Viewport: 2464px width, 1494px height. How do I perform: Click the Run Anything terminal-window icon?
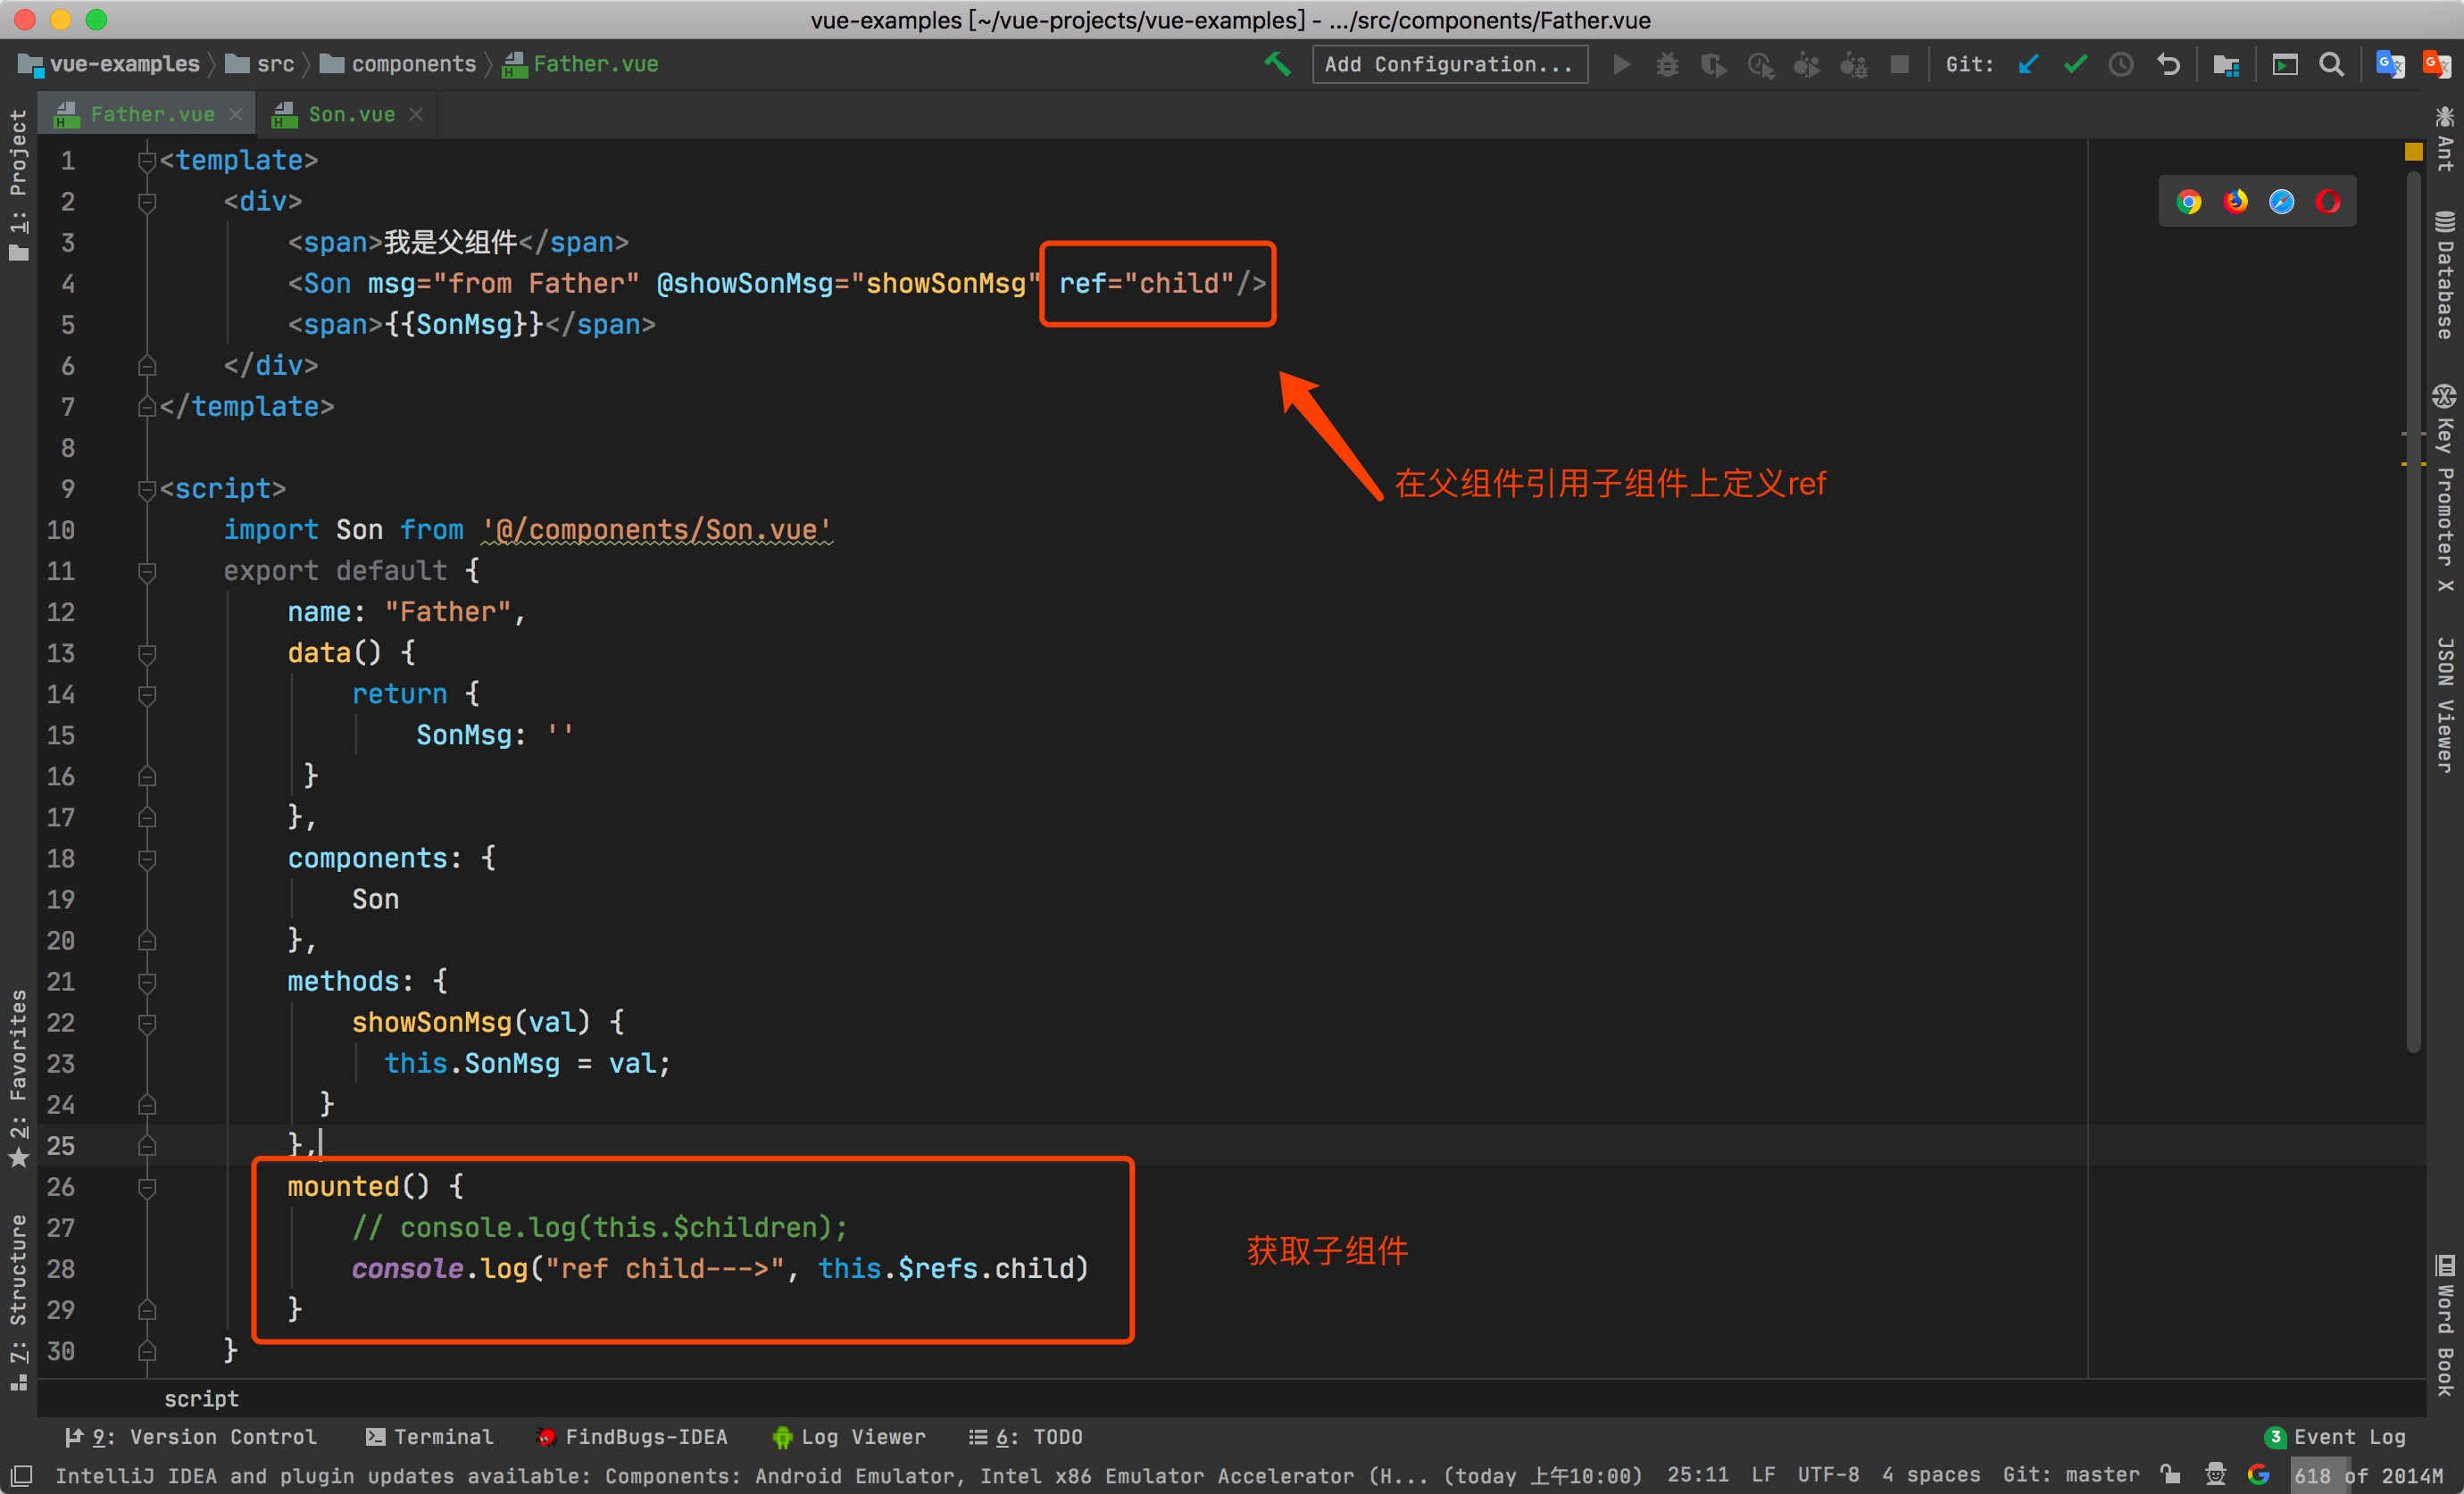click(2284, 64)
